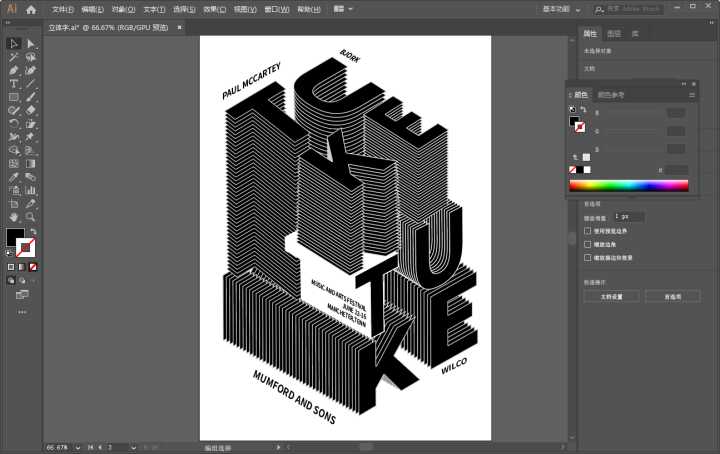Reset default fill and stroke in the toolbar
This screenshot has height=454, width=720.
coord(10,252)
